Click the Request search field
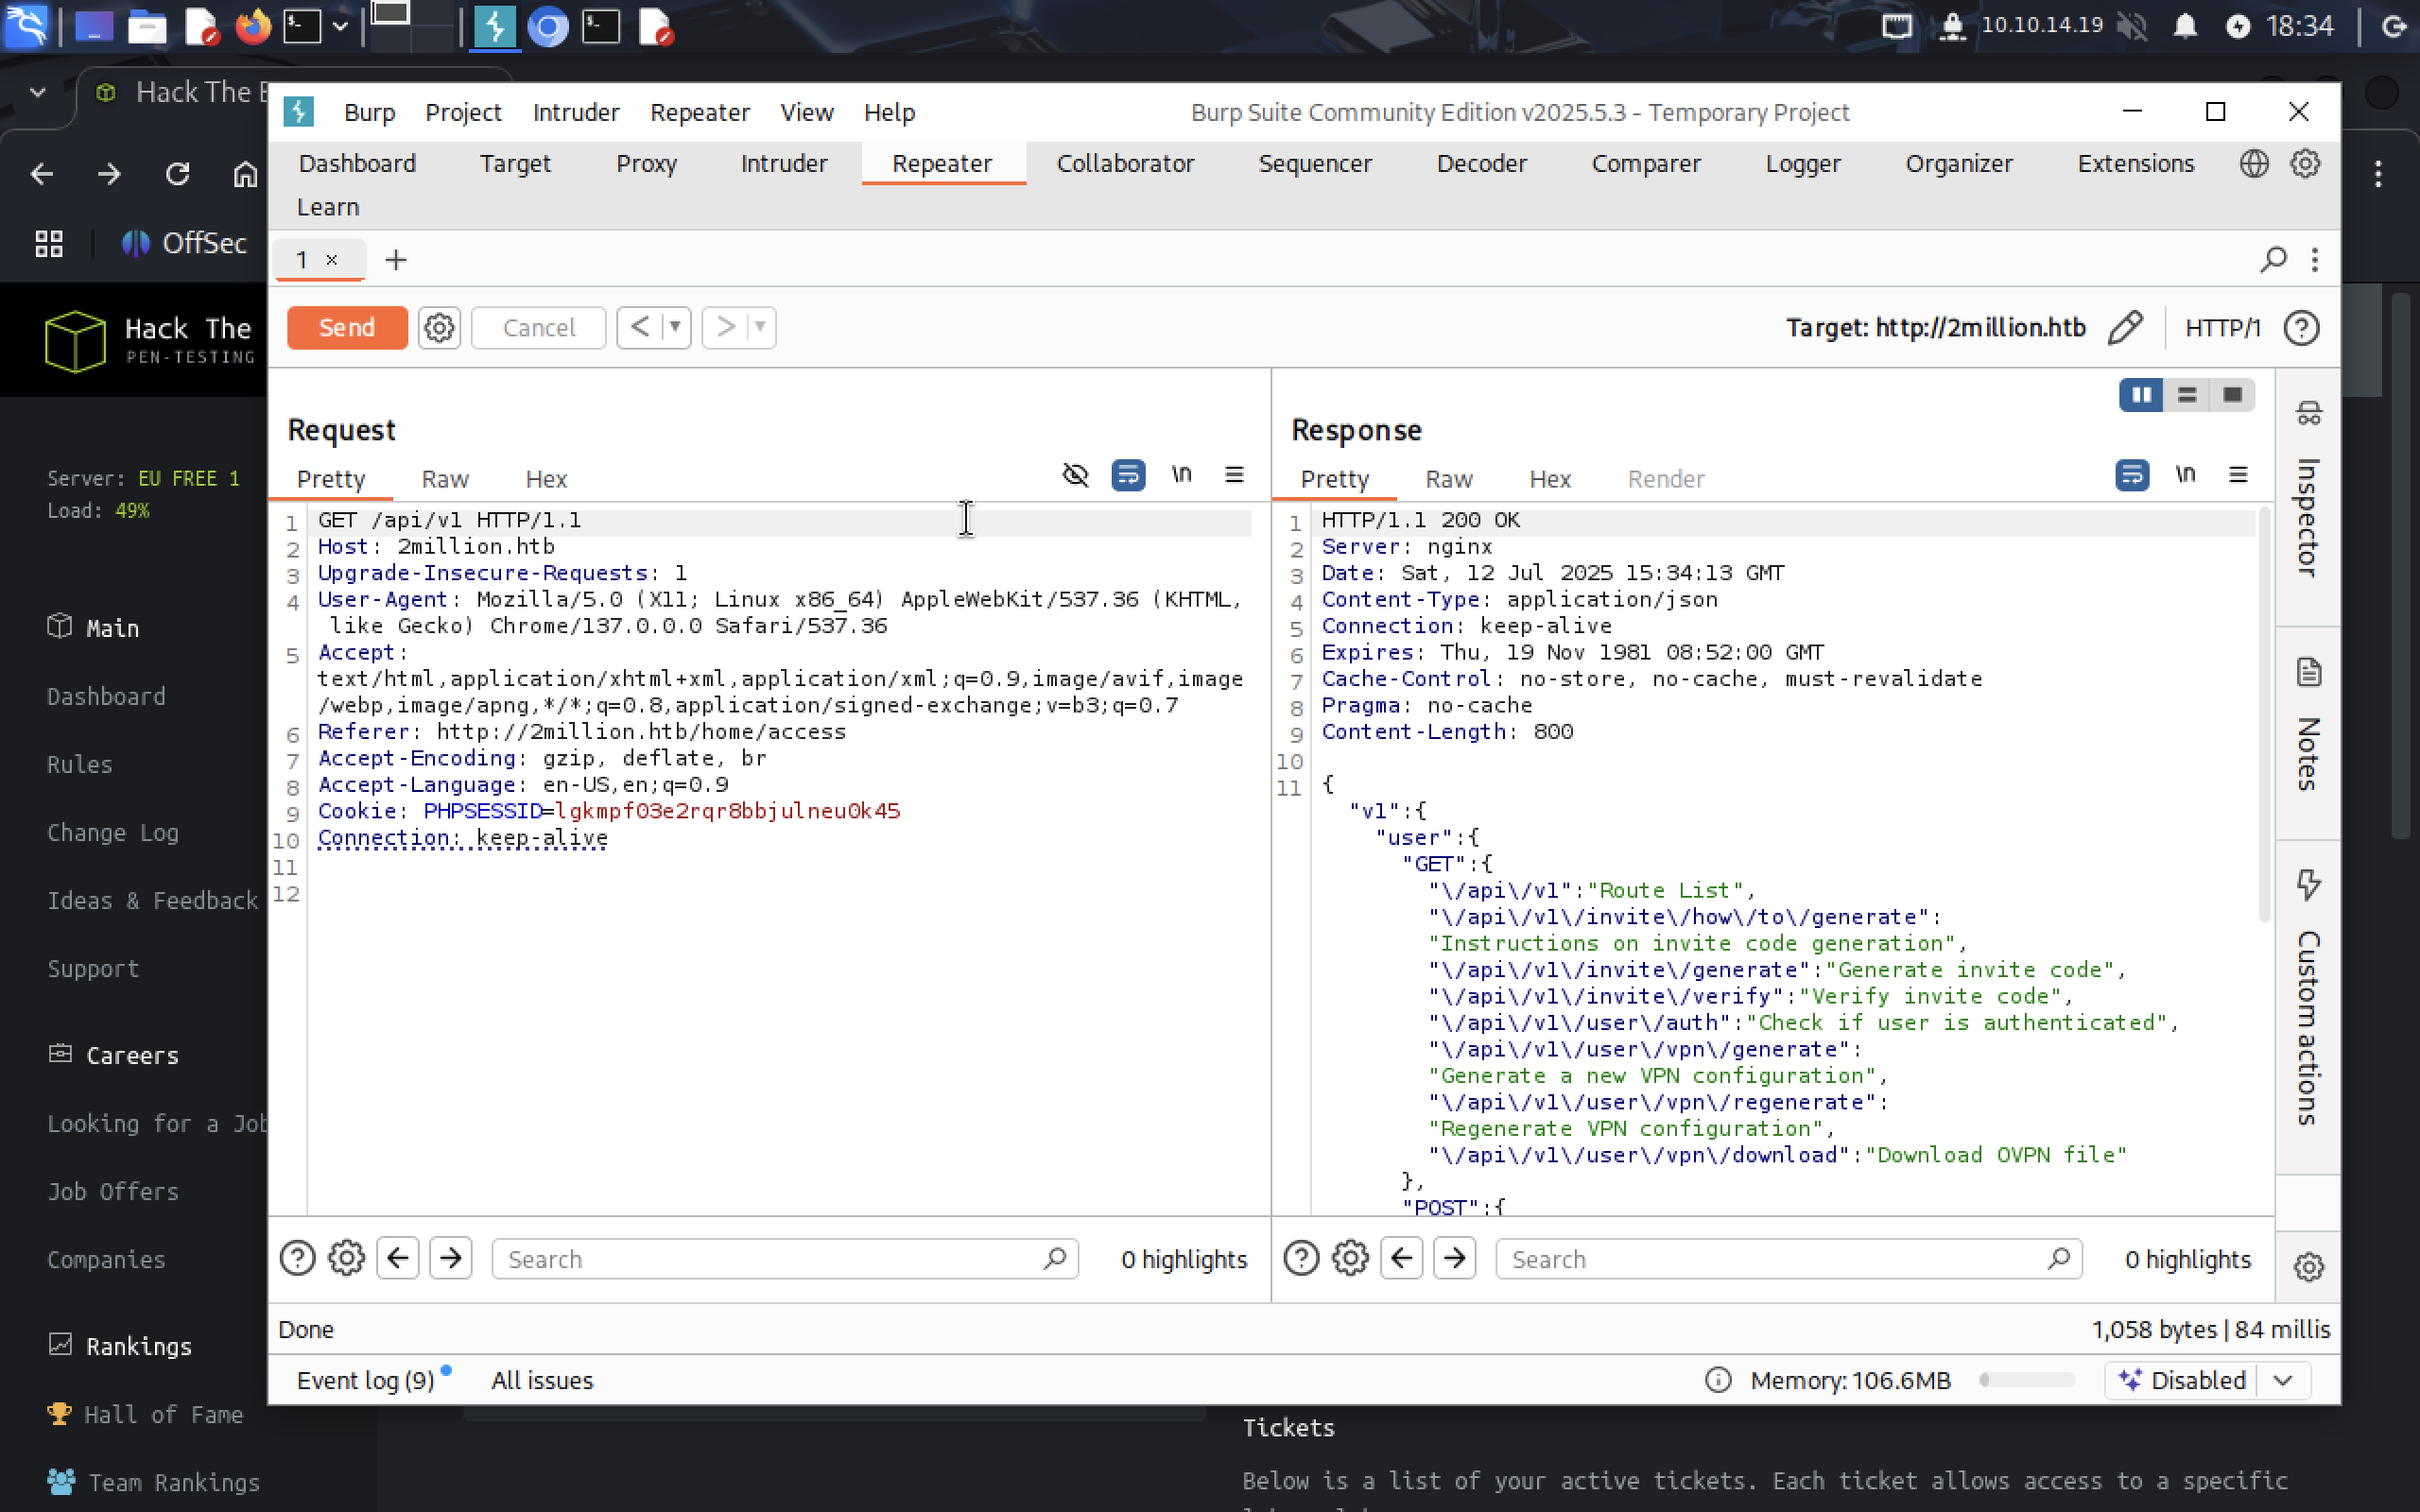 pos(785,1258)
